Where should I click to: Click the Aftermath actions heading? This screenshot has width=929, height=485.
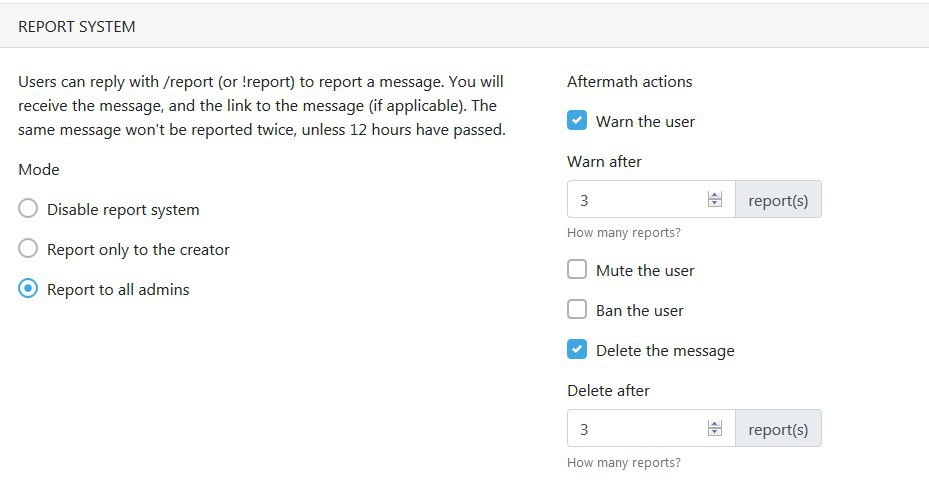[629, 82]
